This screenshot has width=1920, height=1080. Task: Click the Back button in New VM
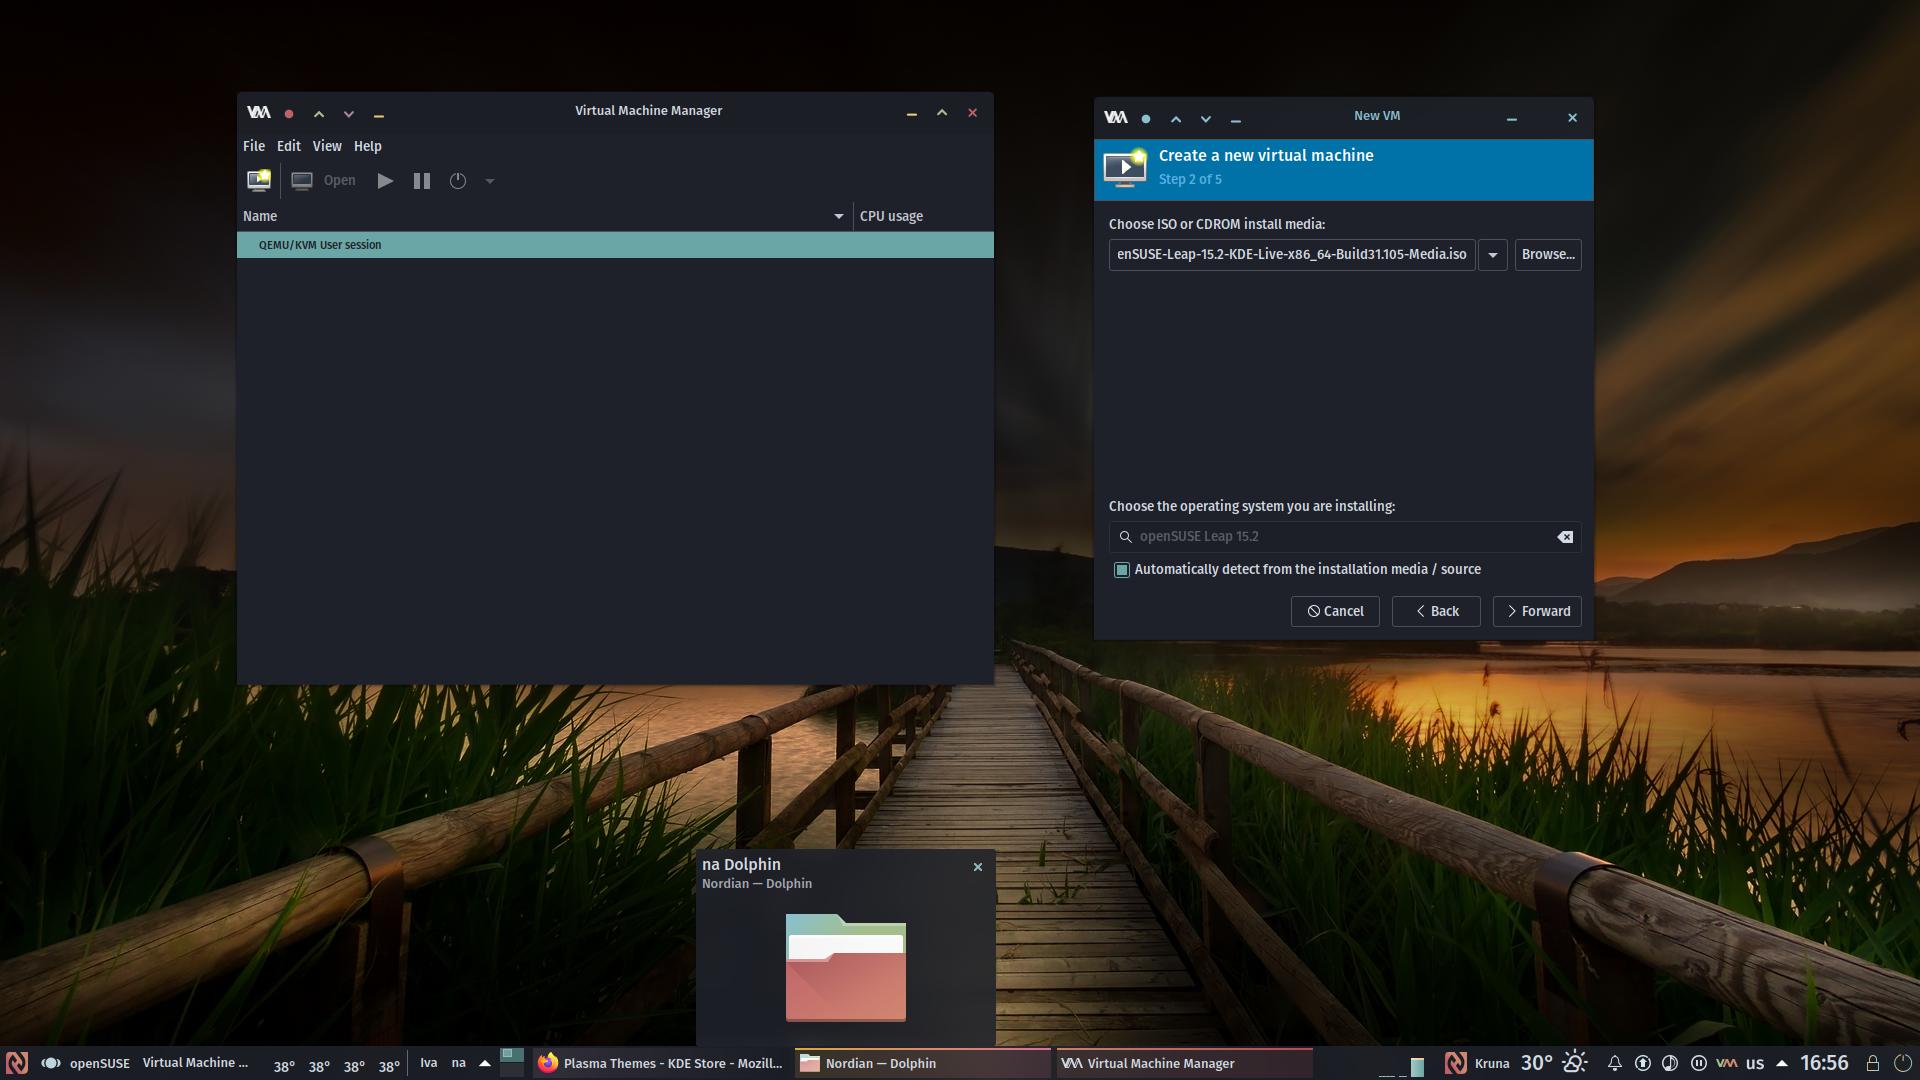tap(1436, 611)
